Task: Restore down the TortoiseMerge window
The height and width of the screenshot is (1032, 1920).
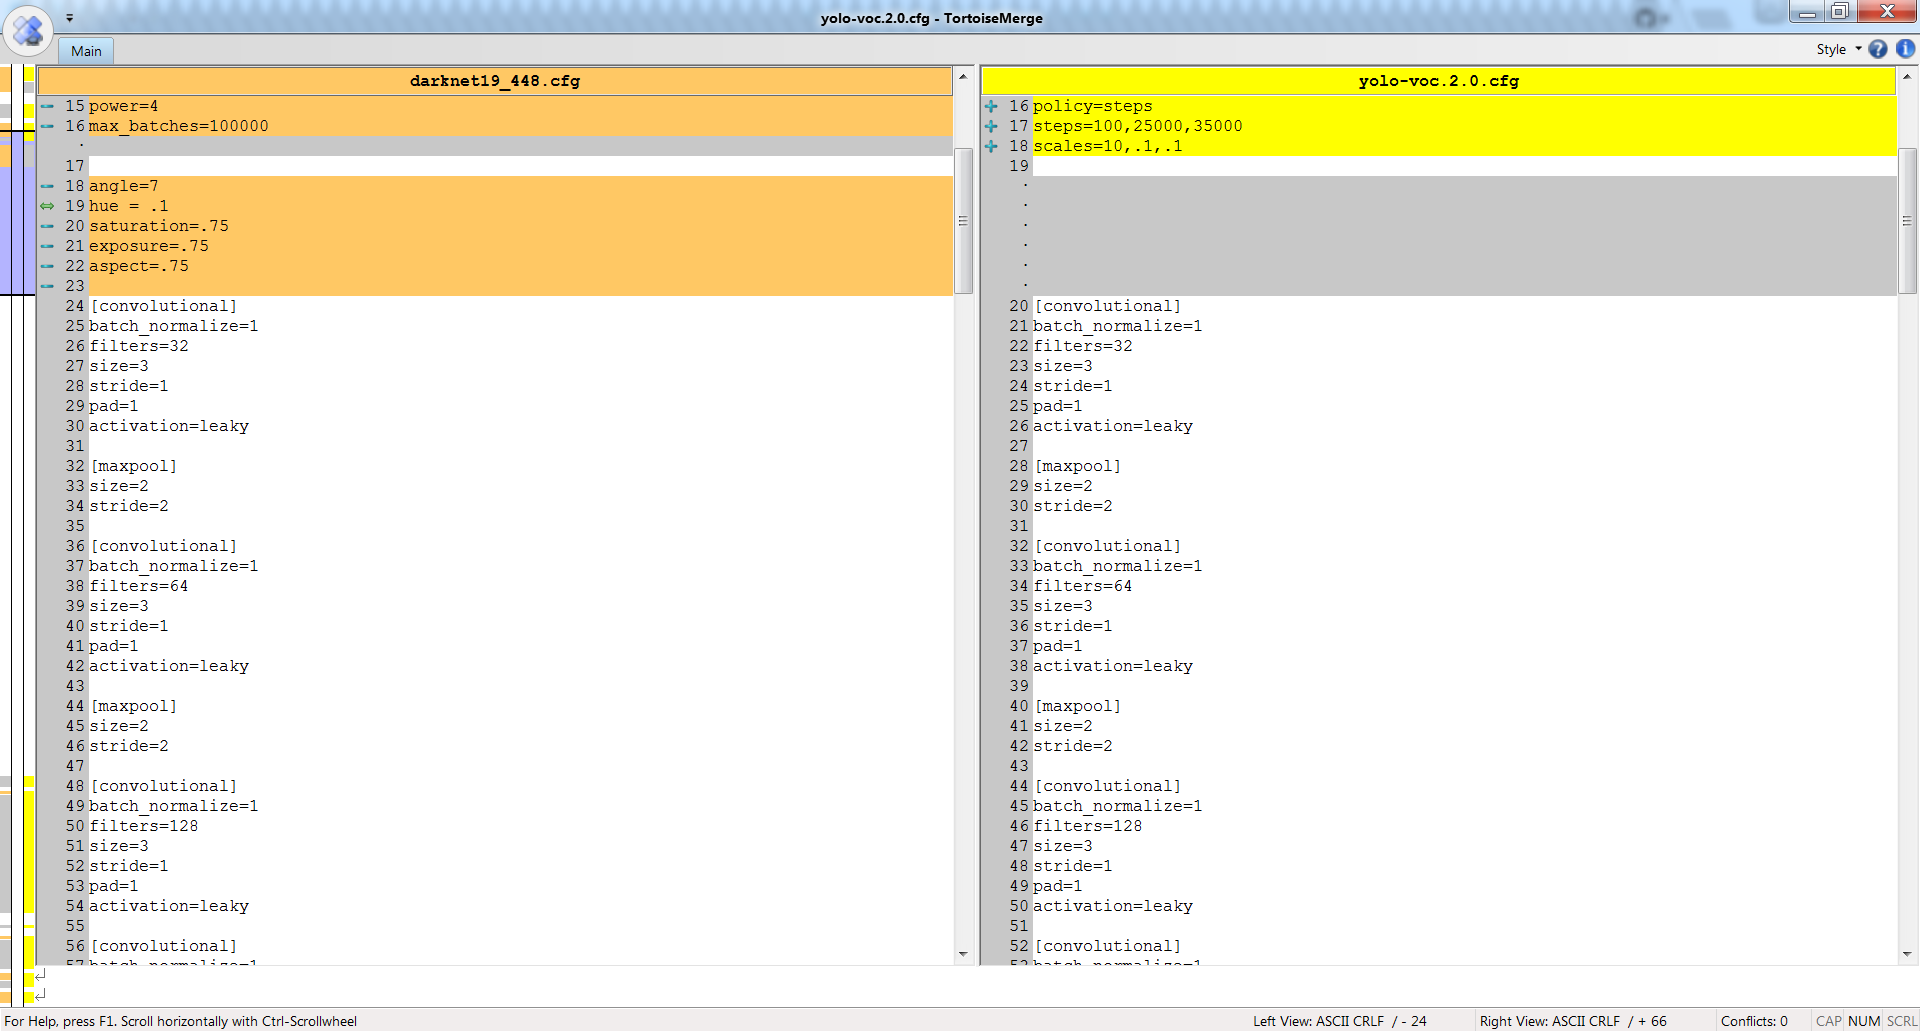Action: pyautogui.click(x=1840, y=12)
